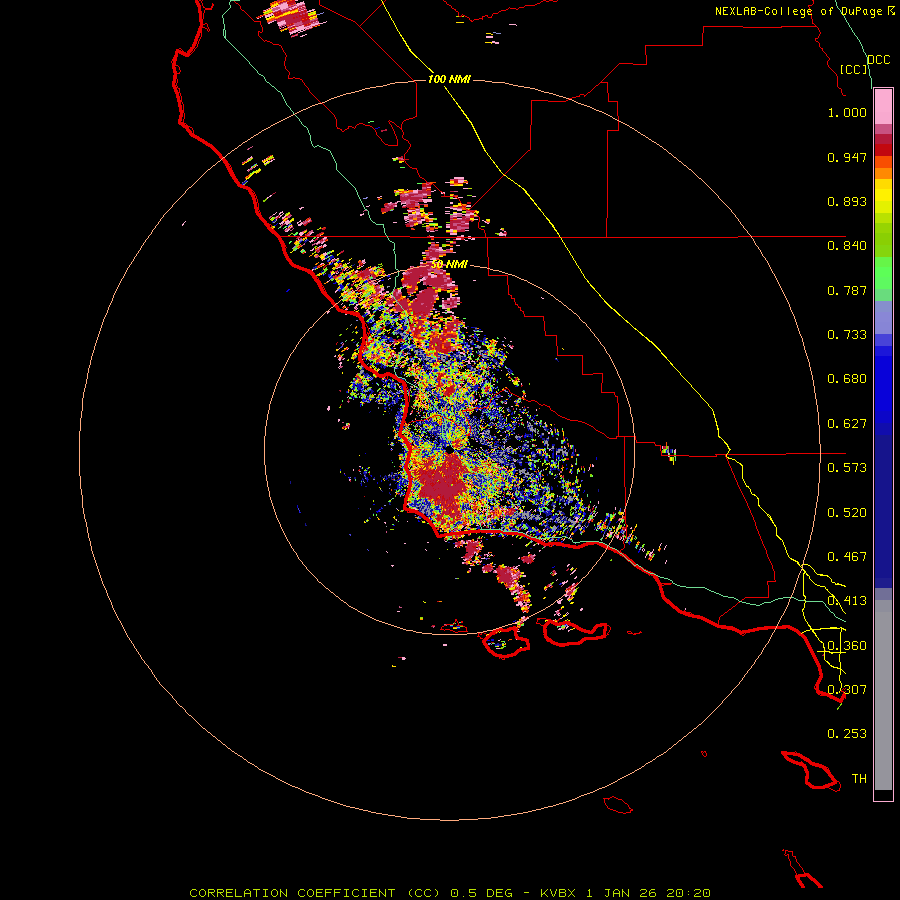
Task: Click the 0.680 scale value
Action: point(847,379)
